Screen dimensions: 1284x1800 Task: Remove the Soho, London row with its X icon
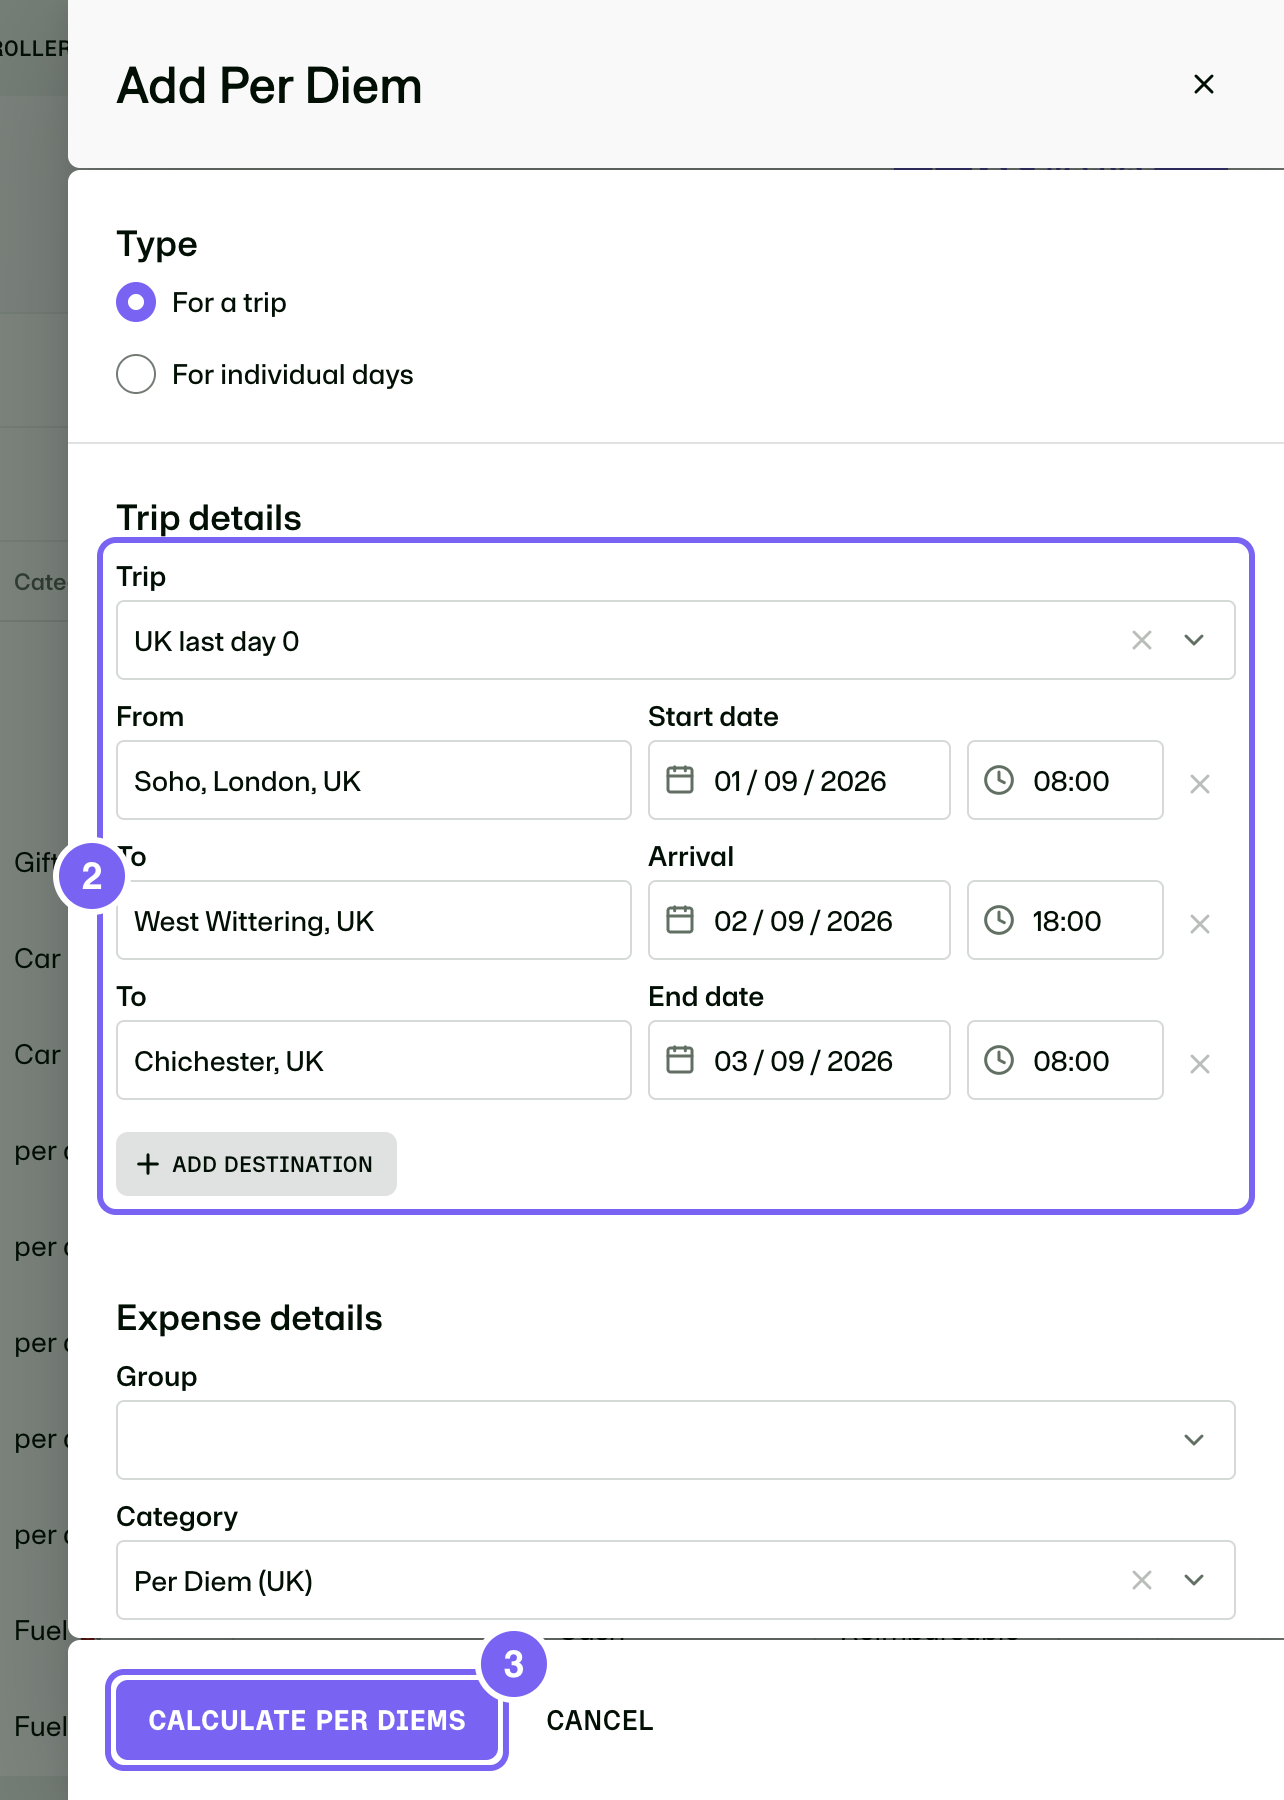point(1200,784)
